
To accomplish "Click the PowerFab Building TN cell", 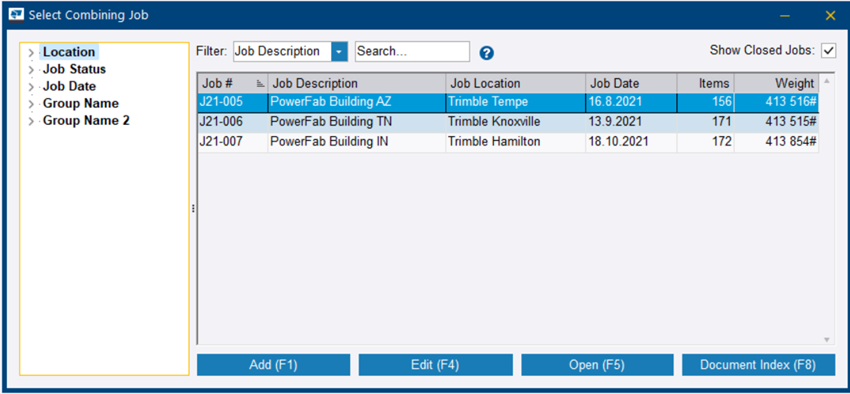I will [357, 122].
